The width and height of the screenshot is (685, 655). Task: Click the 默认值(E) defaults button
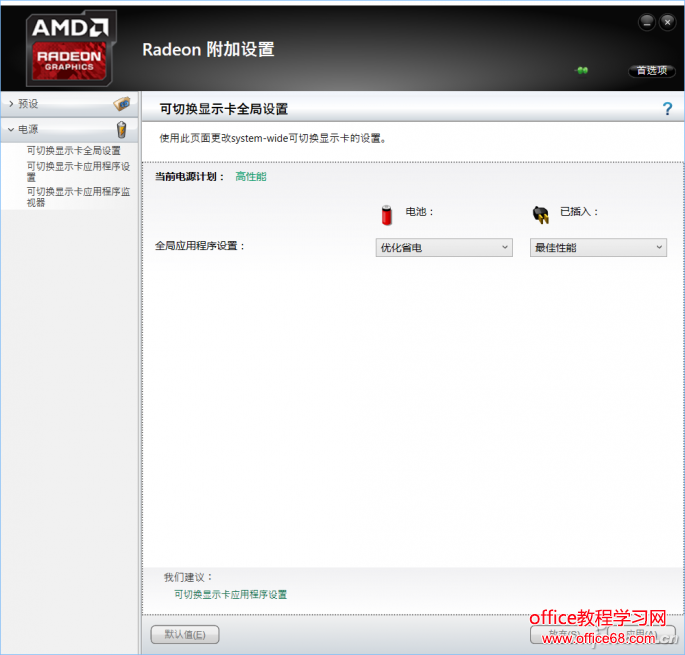click(185, 634)
